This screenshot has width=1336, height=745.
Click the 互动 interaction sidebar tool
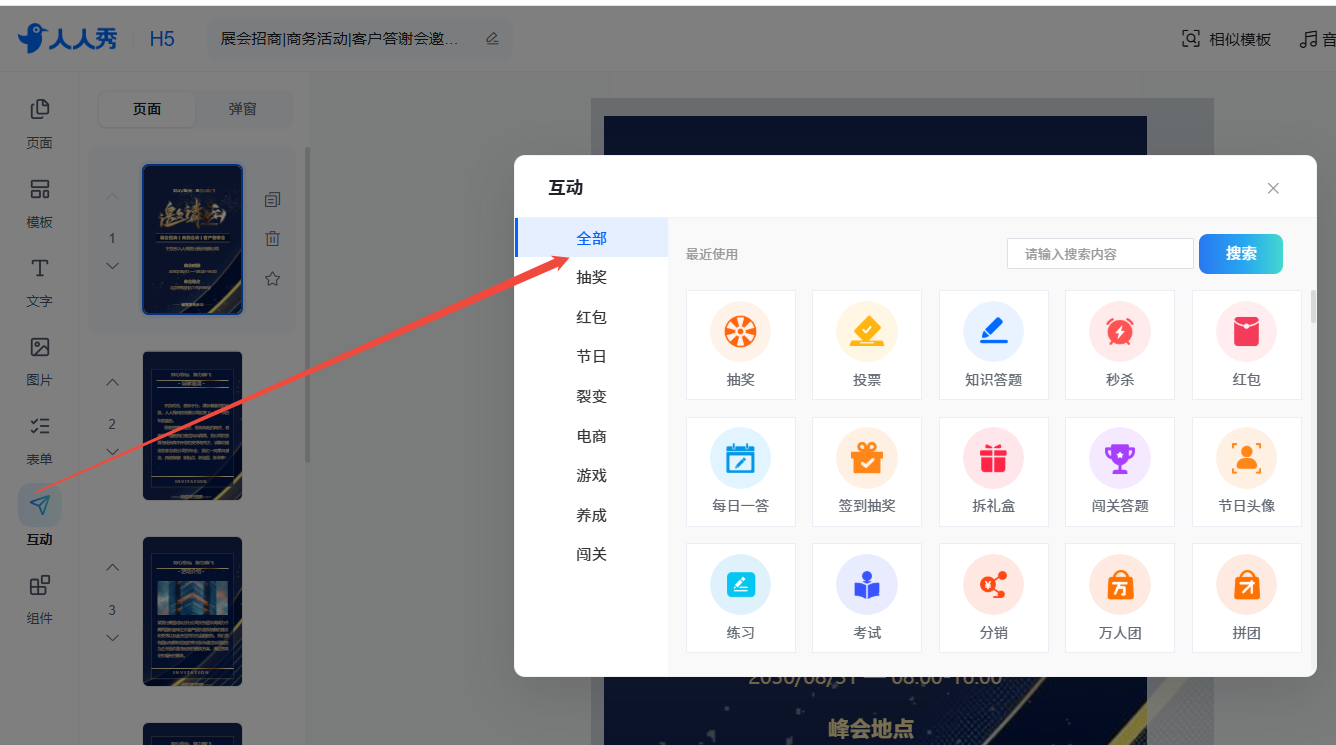pyautogui.click(x=39, y=518)
